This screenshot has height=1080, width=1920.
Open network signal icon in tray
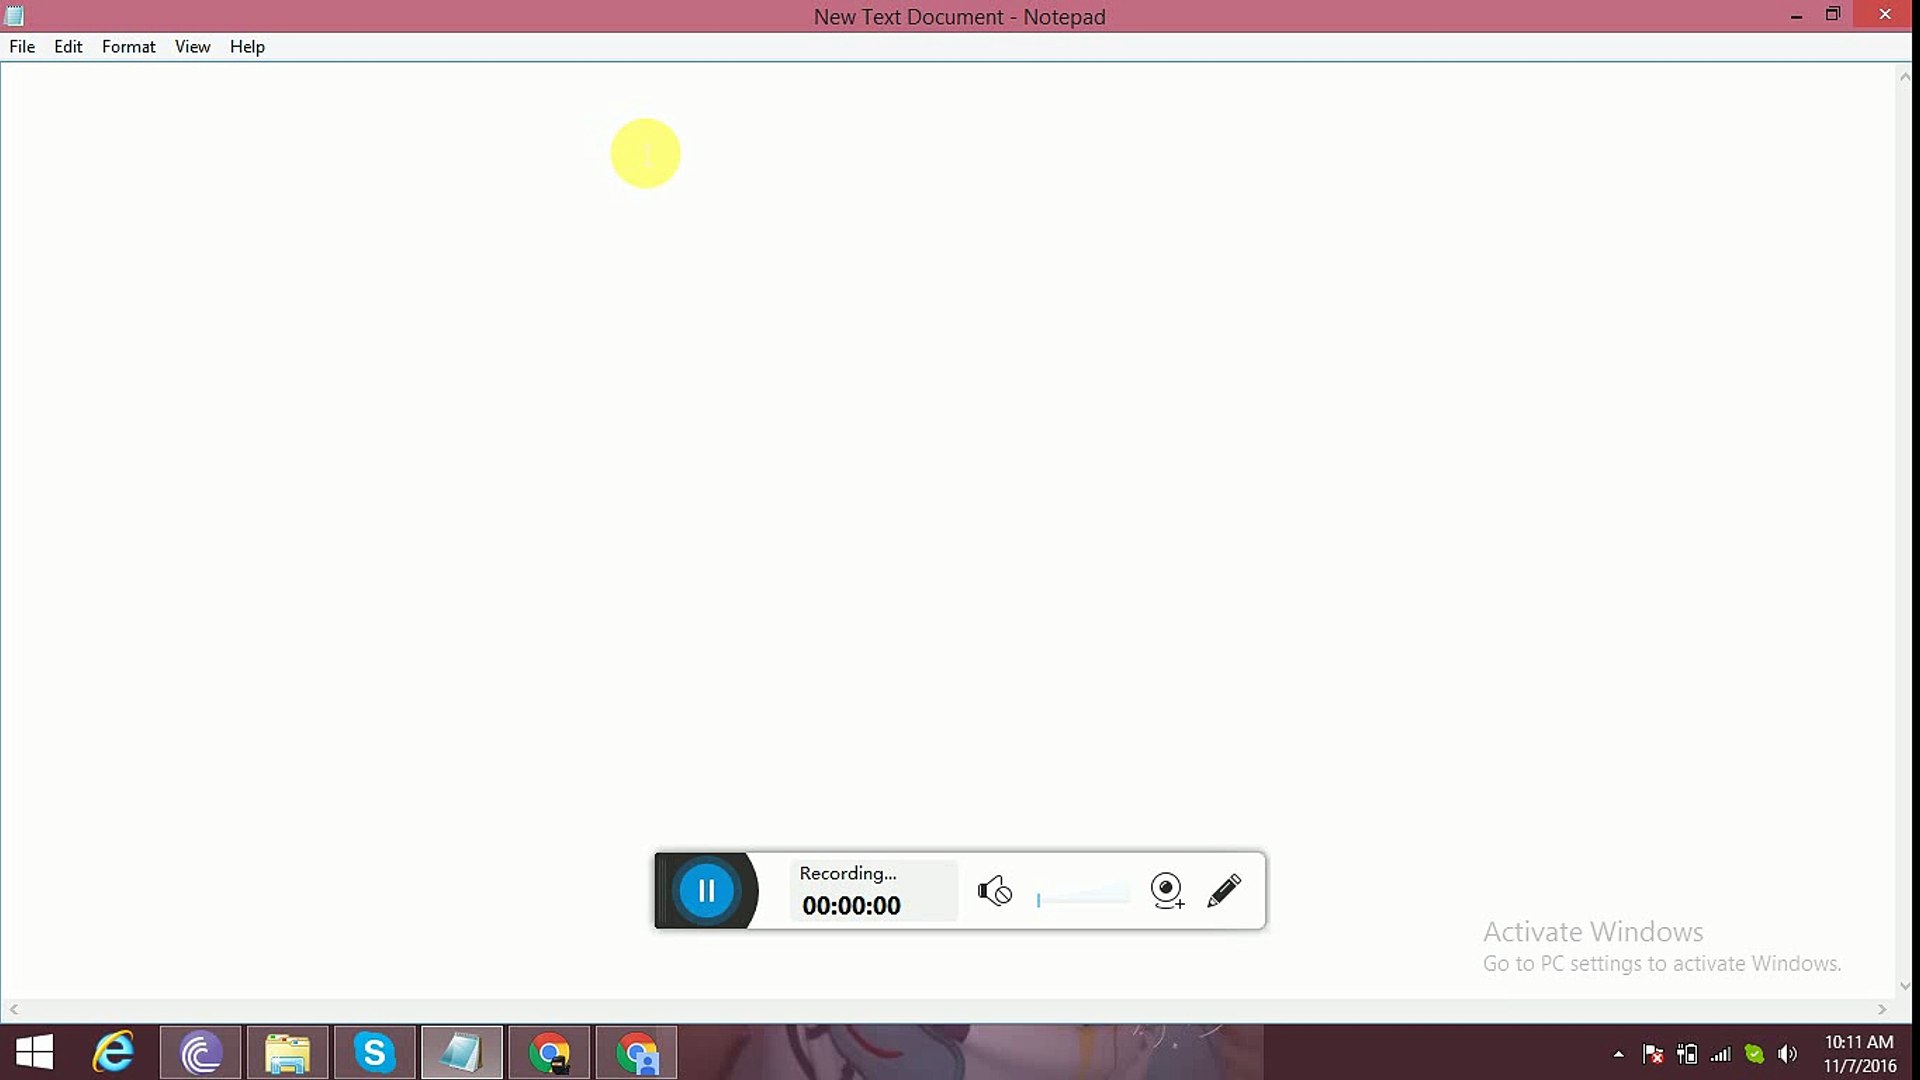coord(1721,1054)
